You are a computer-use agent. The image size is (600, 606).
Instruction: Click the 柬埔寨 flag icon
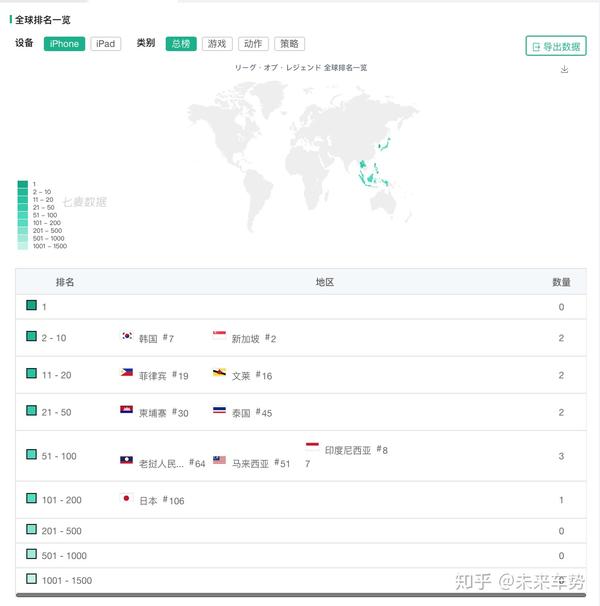click(x=127, y=410)
